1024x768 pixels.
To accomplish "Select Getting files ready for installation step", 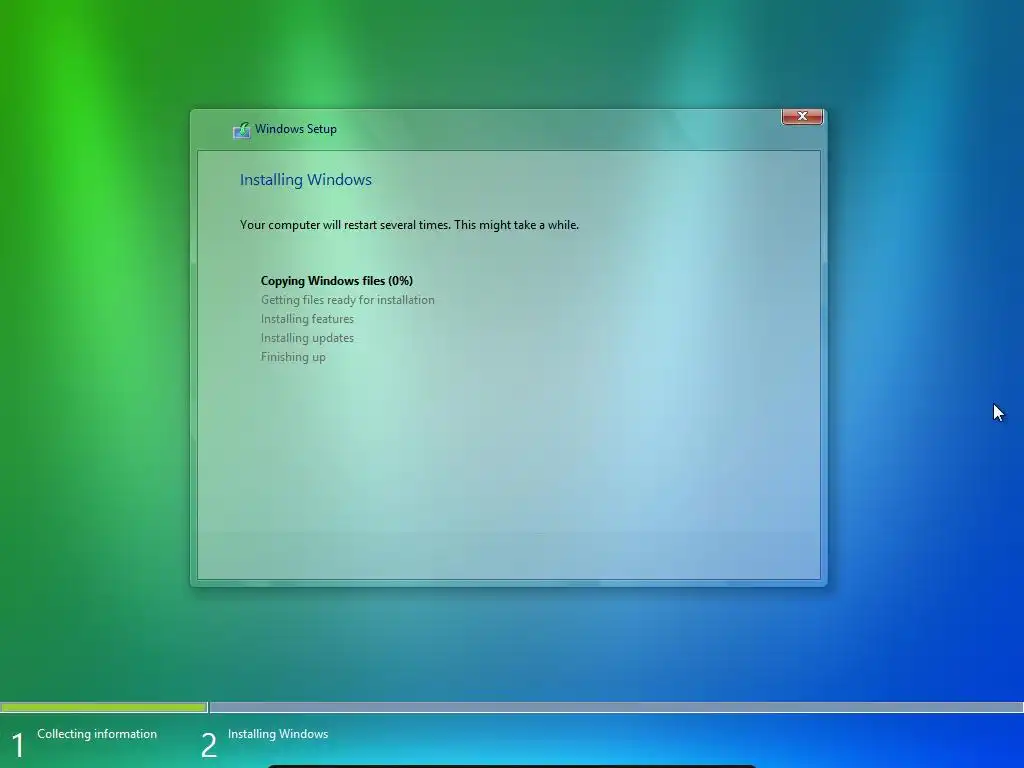I will (x=347, y=300).
